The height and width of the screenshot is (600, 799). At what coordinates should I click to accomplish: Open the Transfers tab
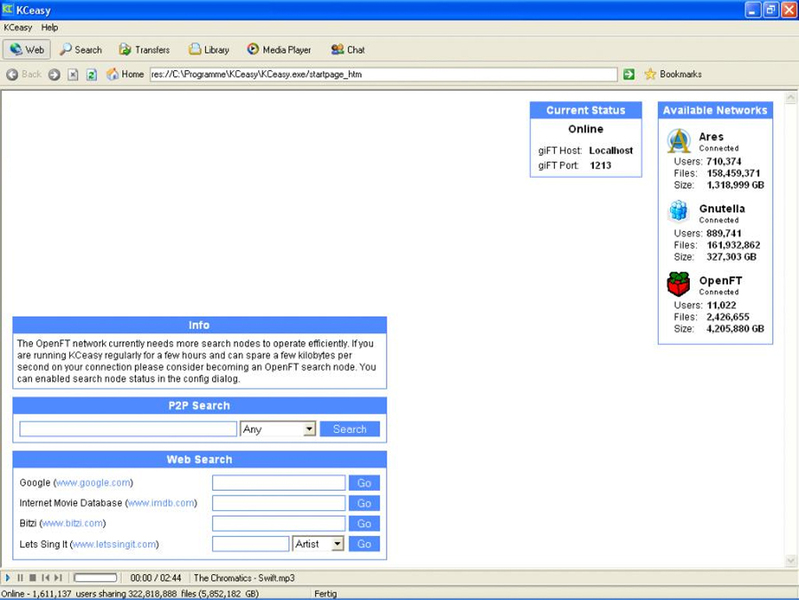[144, 49]
